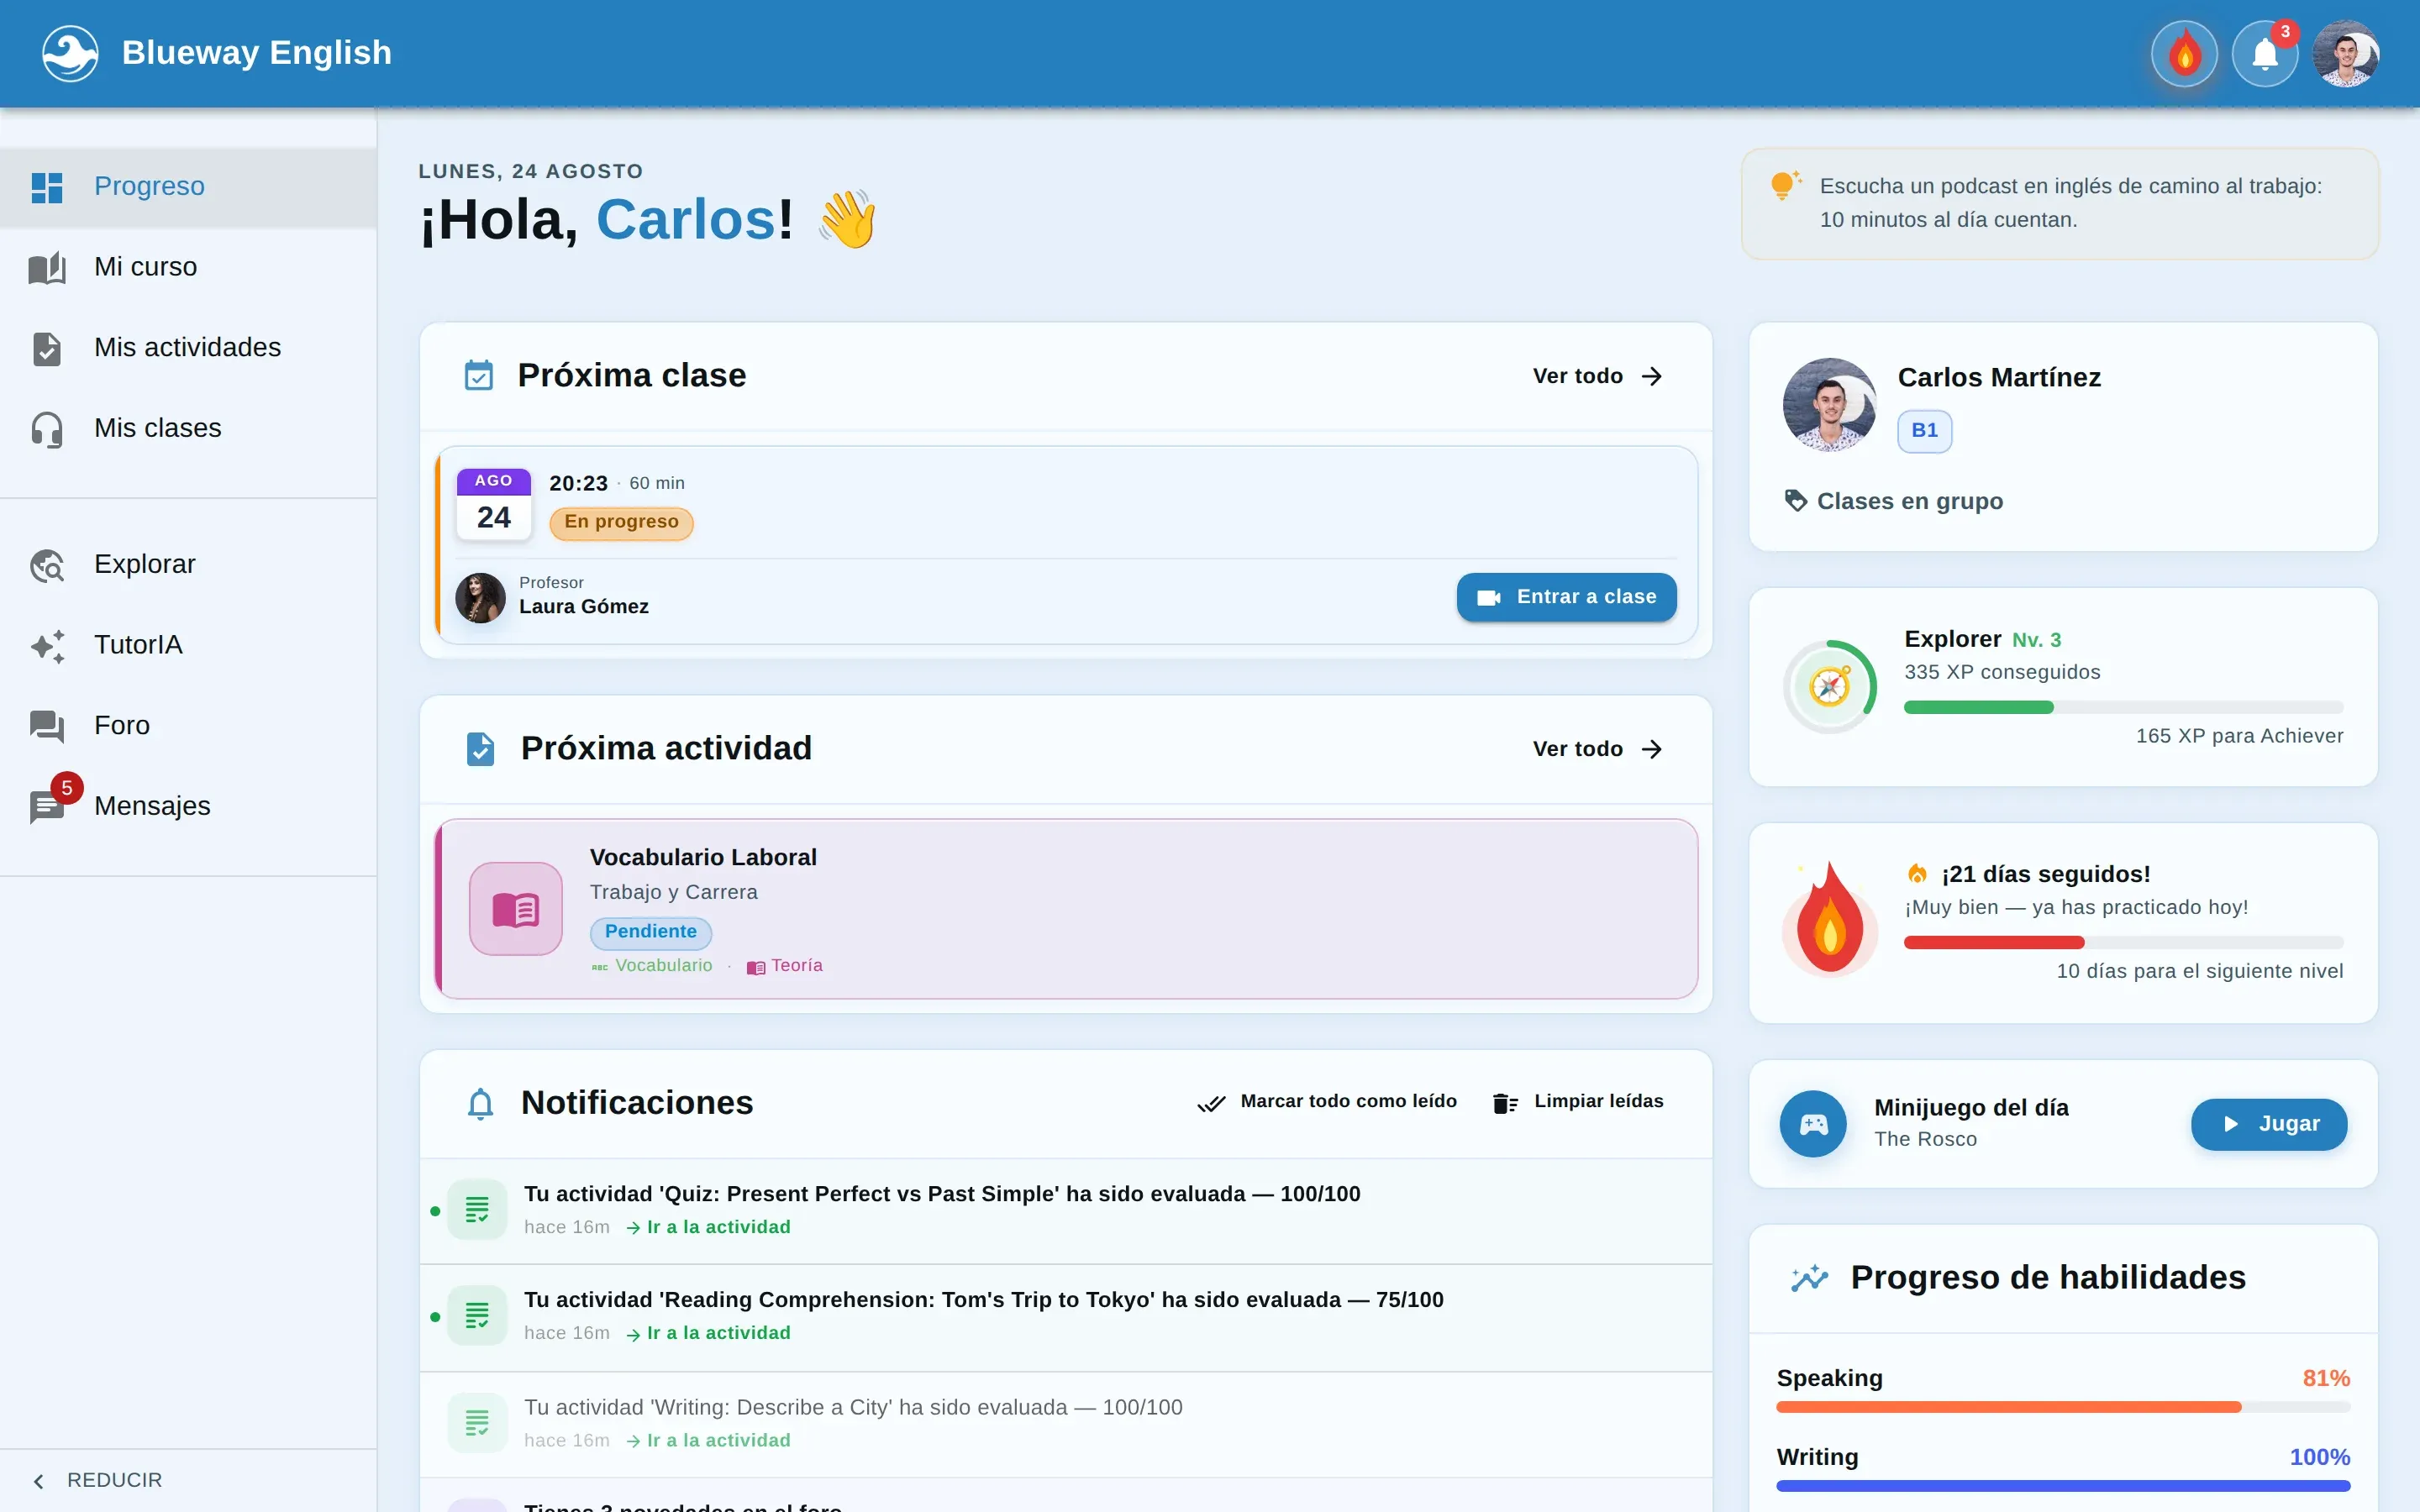The width and height of the screenshot is (2420, 1512).
Task: Click Ver todo in Próxima clase
Action: point(1597,376)
